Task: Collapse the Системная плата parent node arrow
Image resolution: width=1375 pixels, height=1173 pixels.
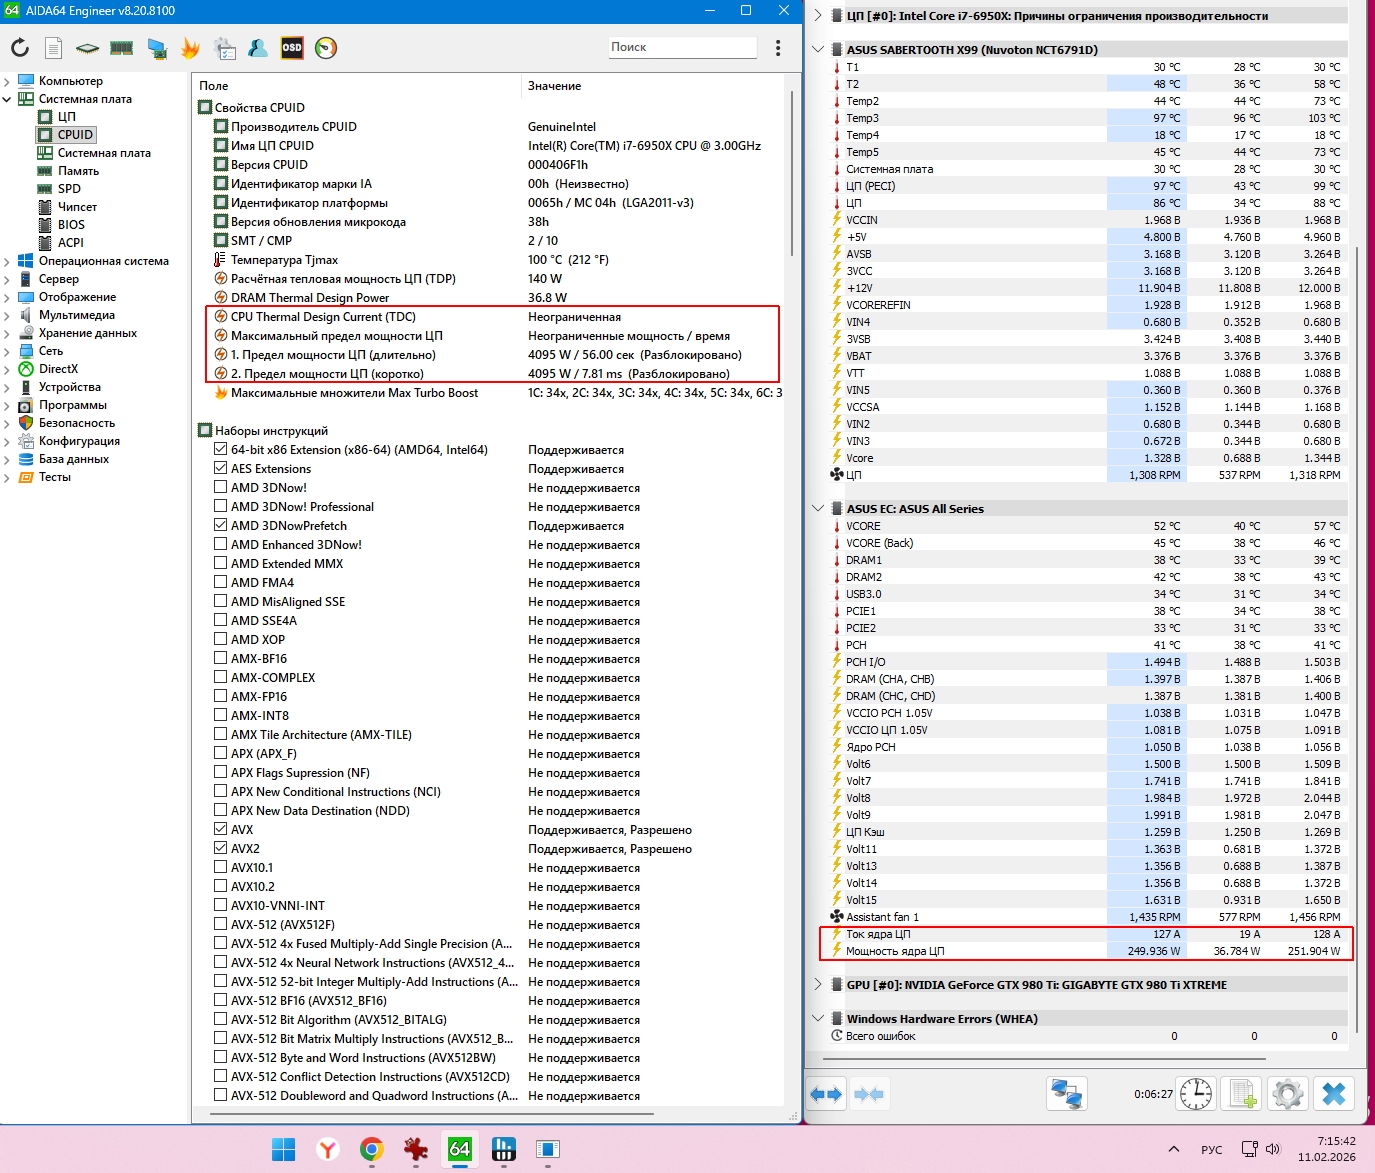Action: 7,99
